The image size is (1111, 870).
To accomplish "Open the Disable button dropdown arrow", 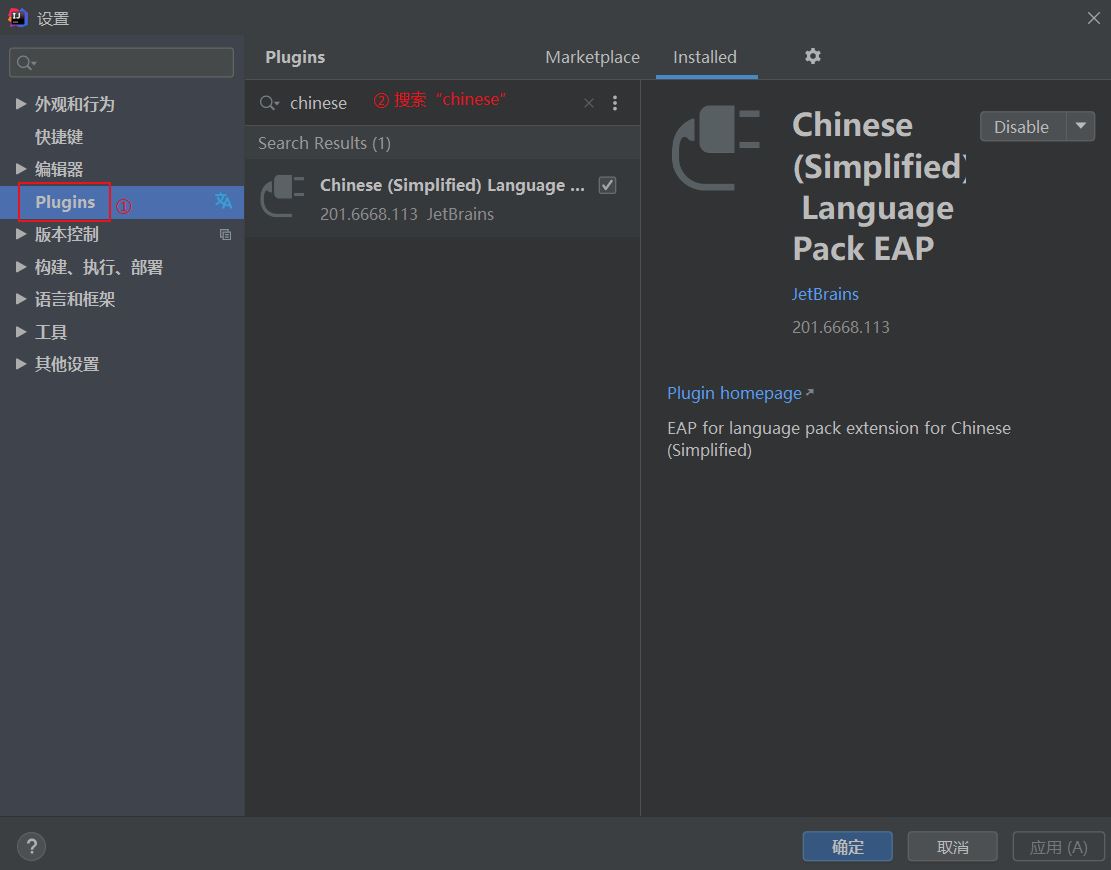I will (x=1081, y=126).
